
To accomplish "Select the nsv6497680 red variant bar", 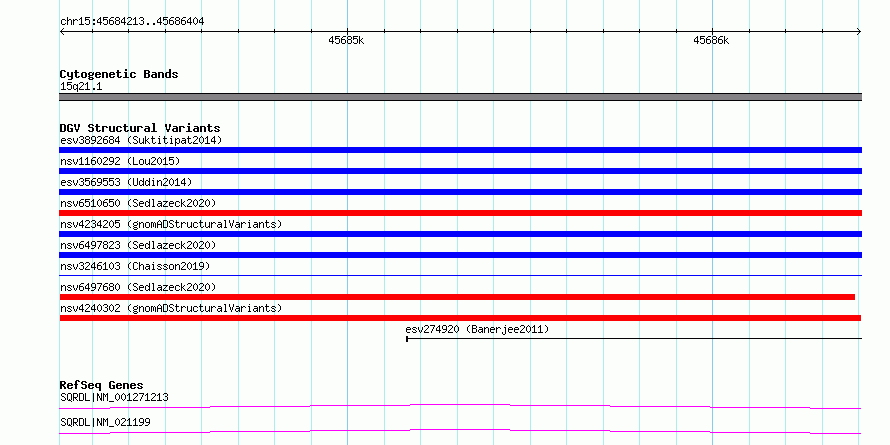I will 457,297.
